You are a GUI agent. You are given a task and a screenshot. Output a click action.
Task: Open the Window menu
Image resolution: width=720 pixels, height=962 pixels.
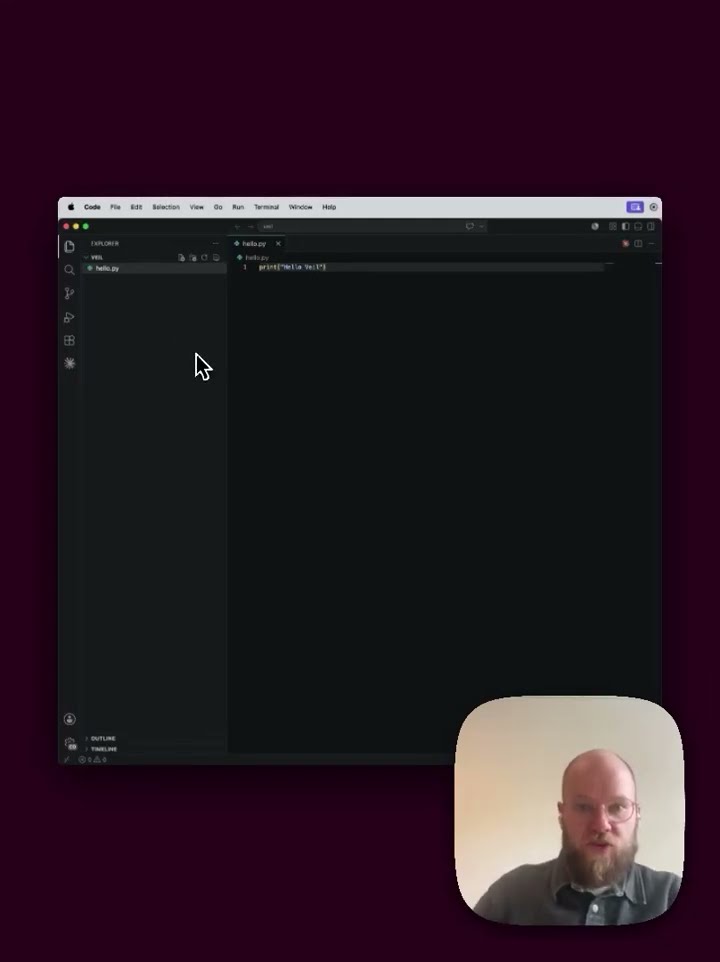point(301,207)
